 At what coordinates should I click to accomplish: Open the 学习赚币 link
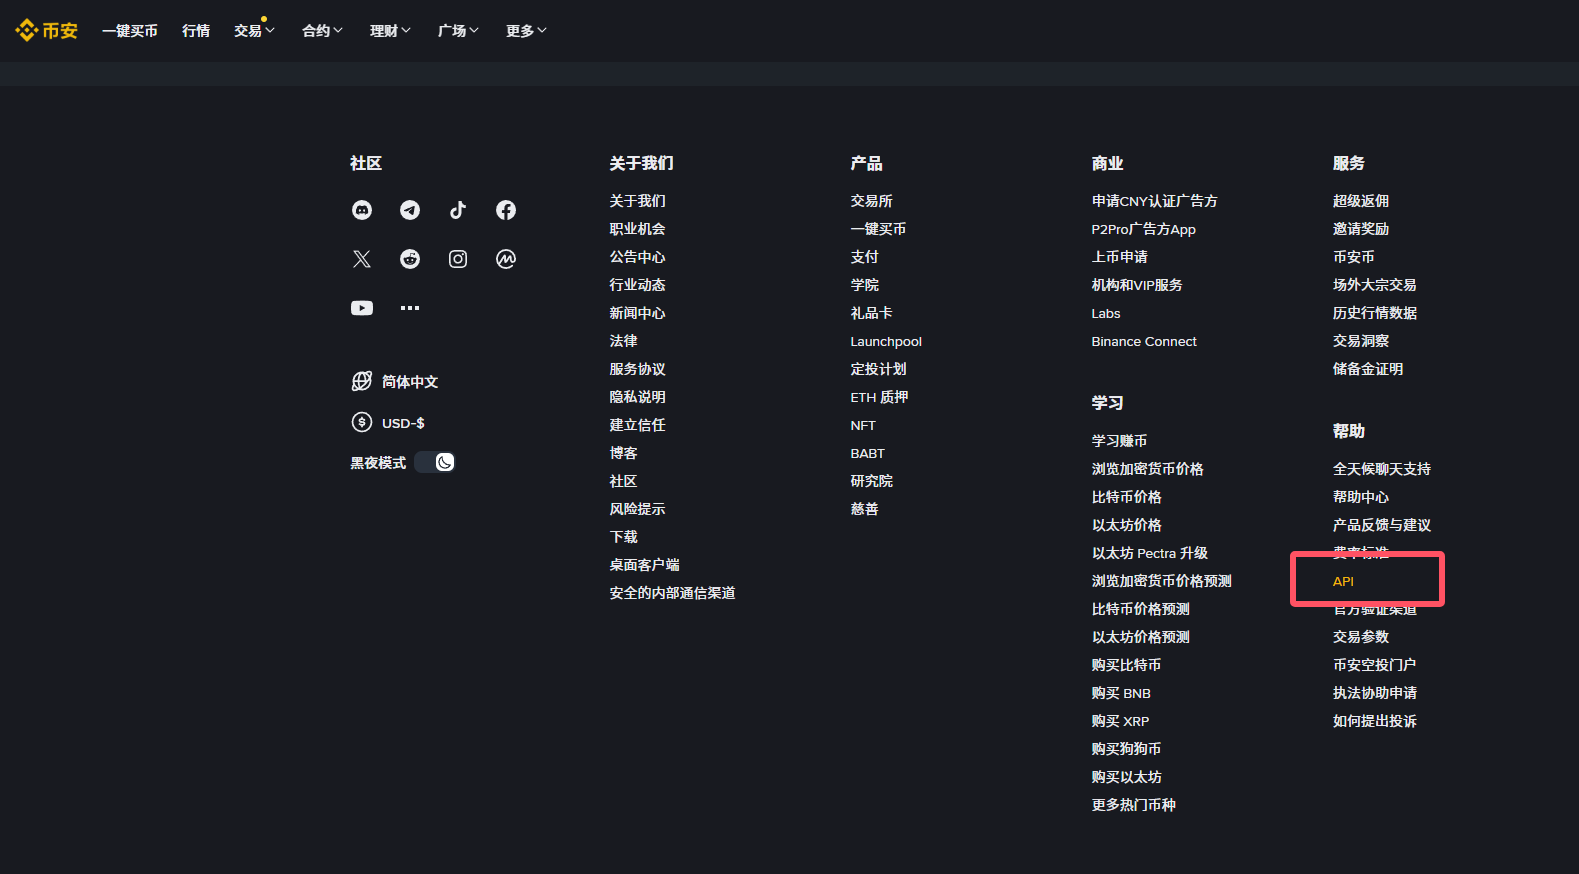tap(1120, 441)
